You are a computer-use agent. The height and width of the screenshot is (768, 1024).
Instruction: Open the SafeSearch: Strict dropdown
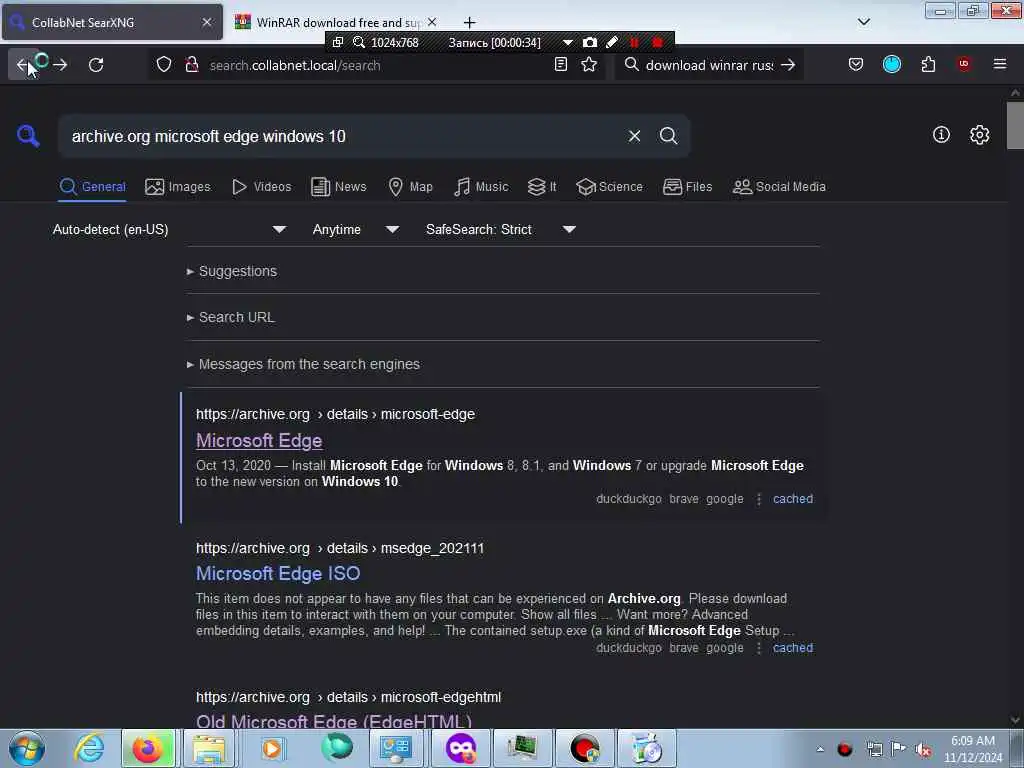pos(501,229)
